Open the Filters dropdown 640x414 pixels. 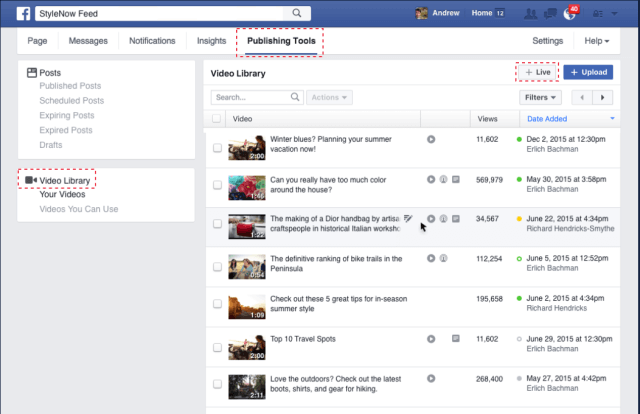[540, 97]
